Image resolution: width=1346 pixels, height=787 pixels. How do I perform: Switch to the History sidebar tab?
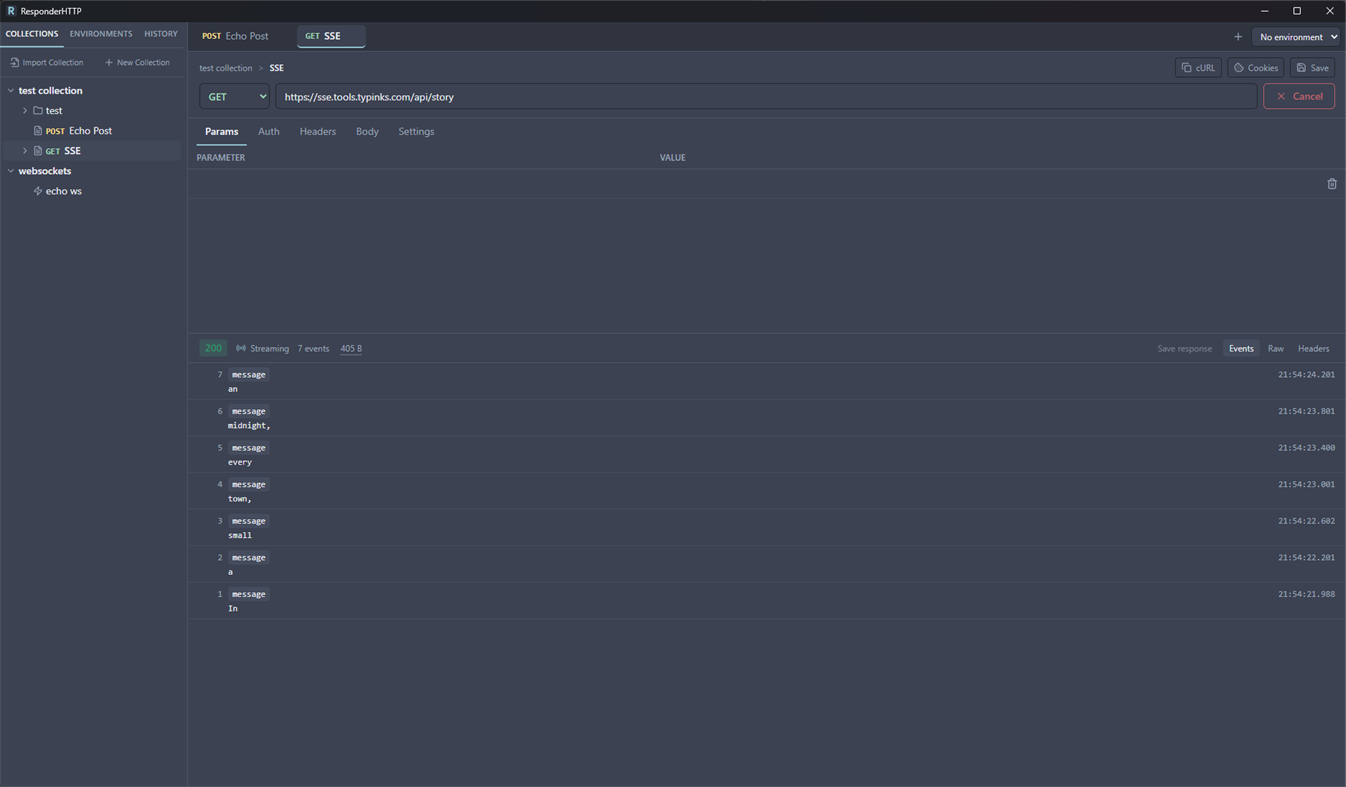pyautogui.click(x=161, y=34)
